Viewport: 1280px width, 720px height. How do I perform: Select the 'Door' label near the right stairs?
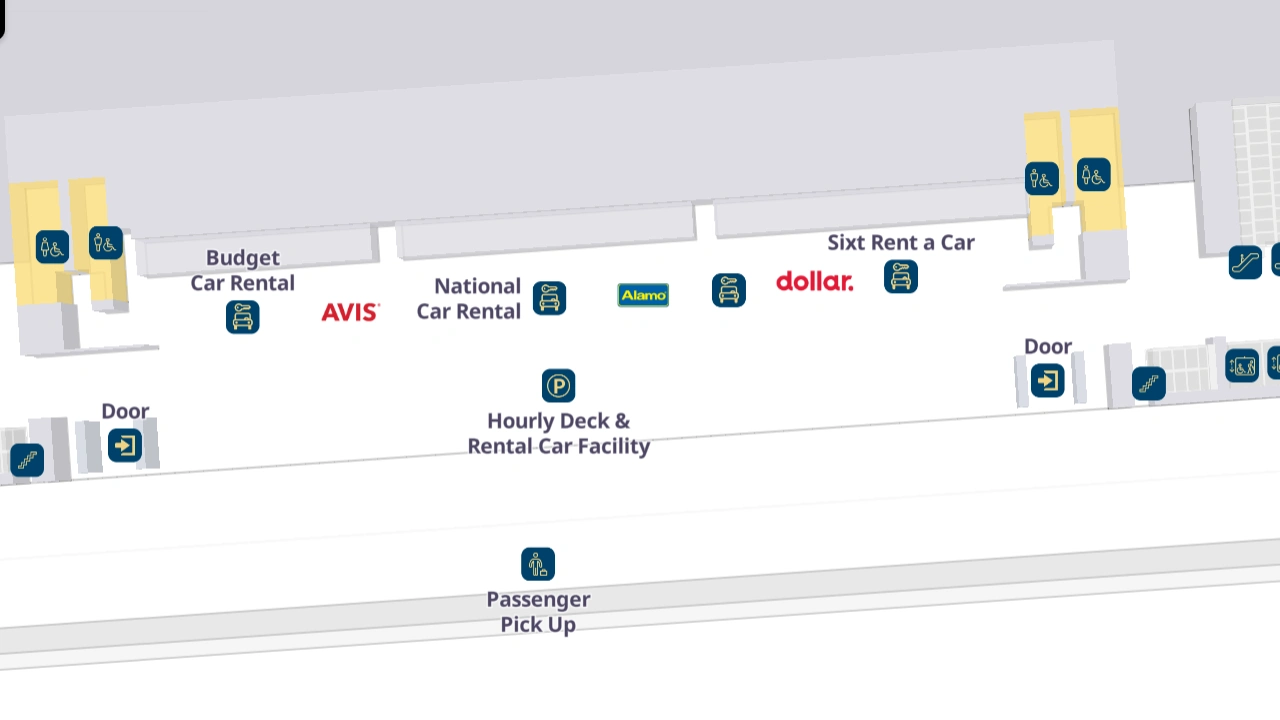[1048, 346]
